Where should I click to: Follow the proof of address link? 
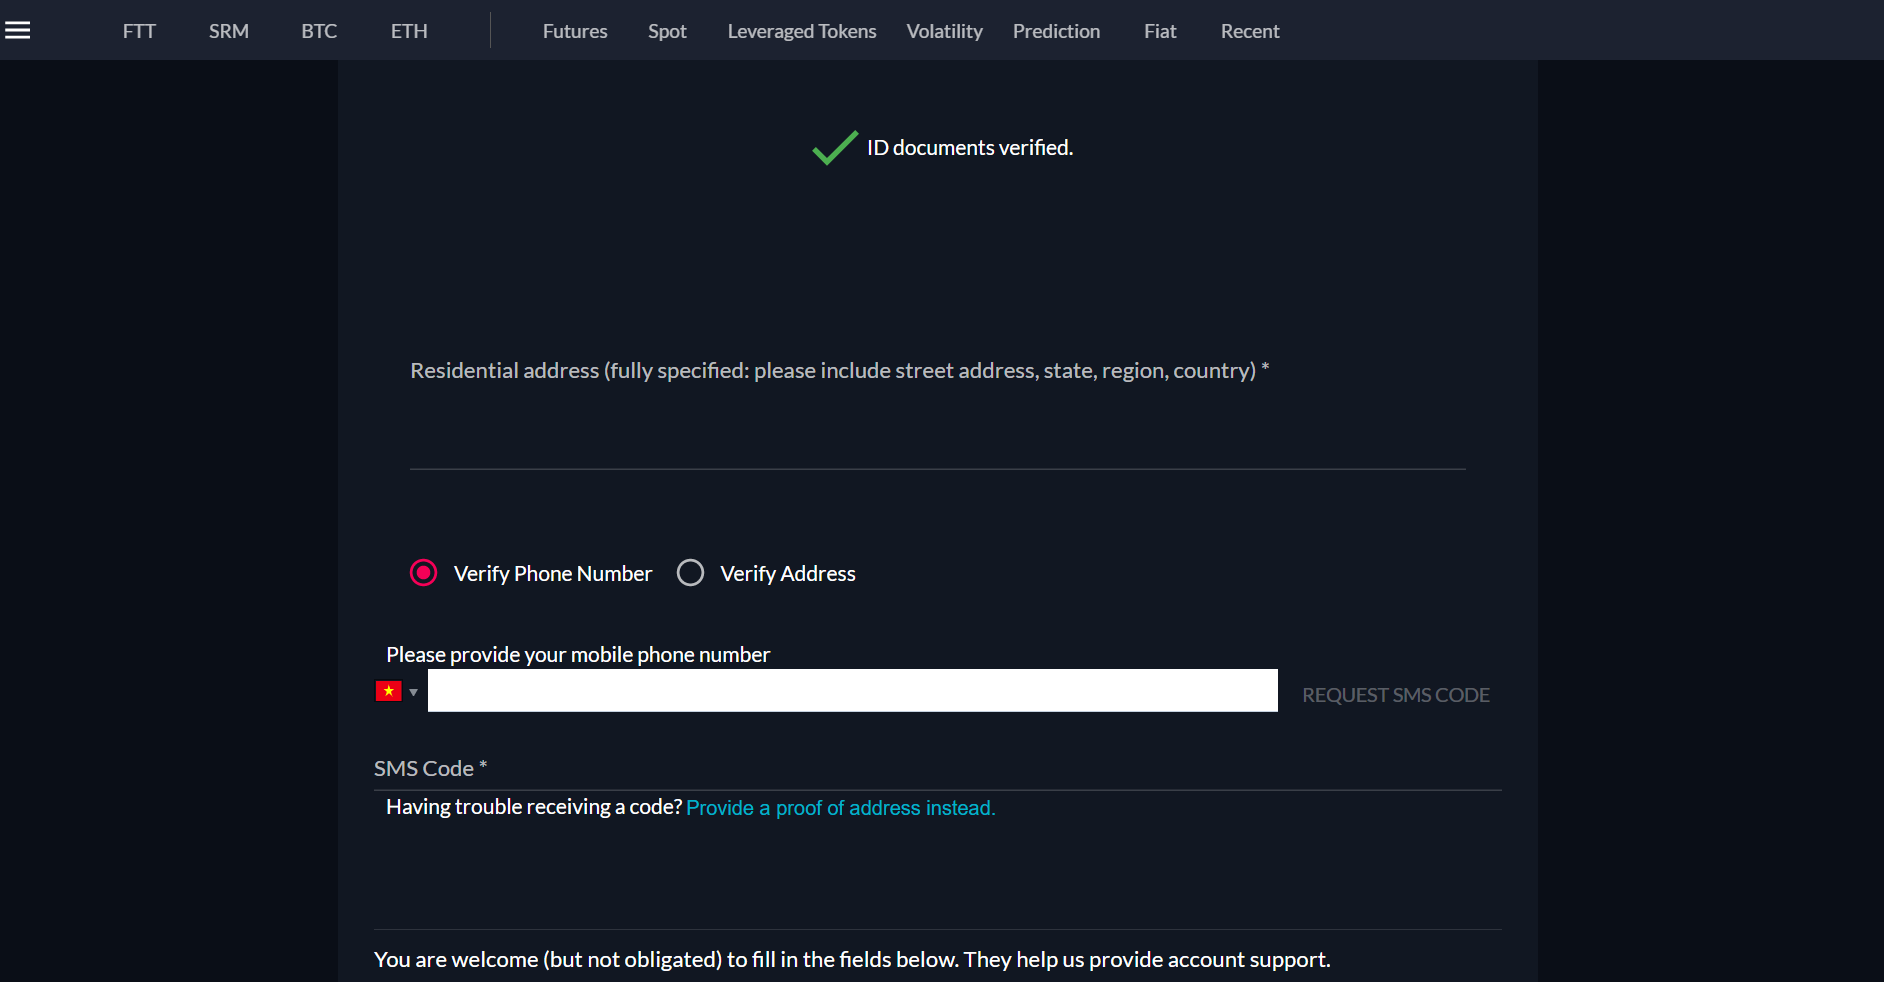(840, 808)
